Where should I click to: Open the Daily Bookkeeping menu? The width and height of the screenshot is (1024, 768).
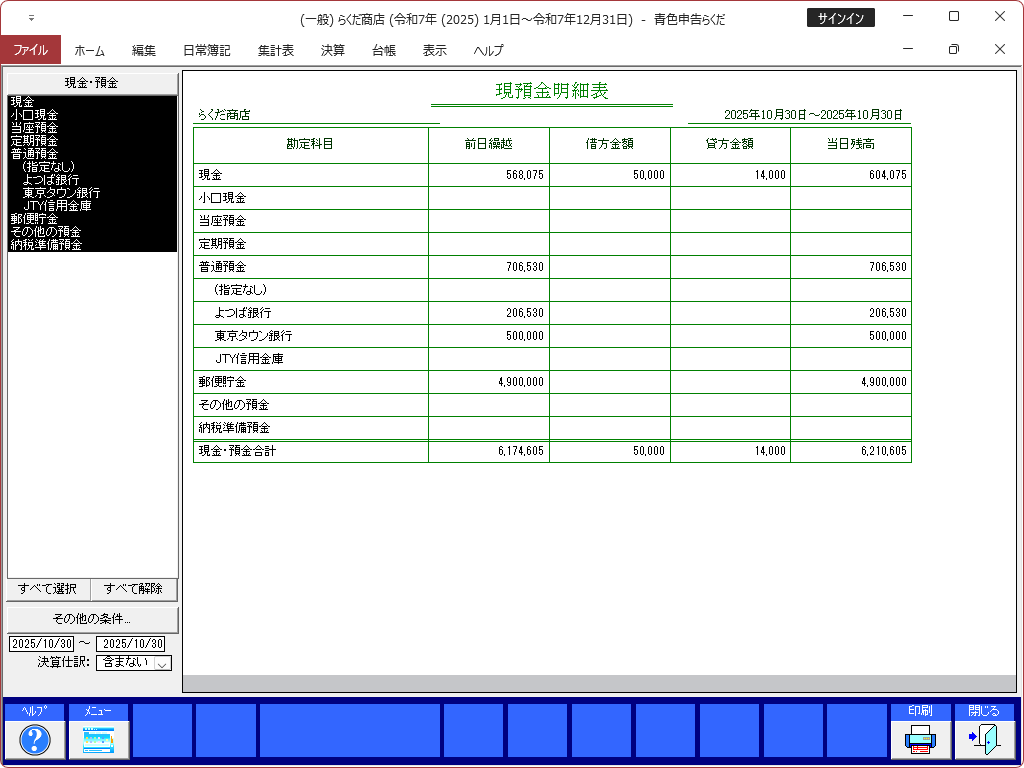coord(206,50)
